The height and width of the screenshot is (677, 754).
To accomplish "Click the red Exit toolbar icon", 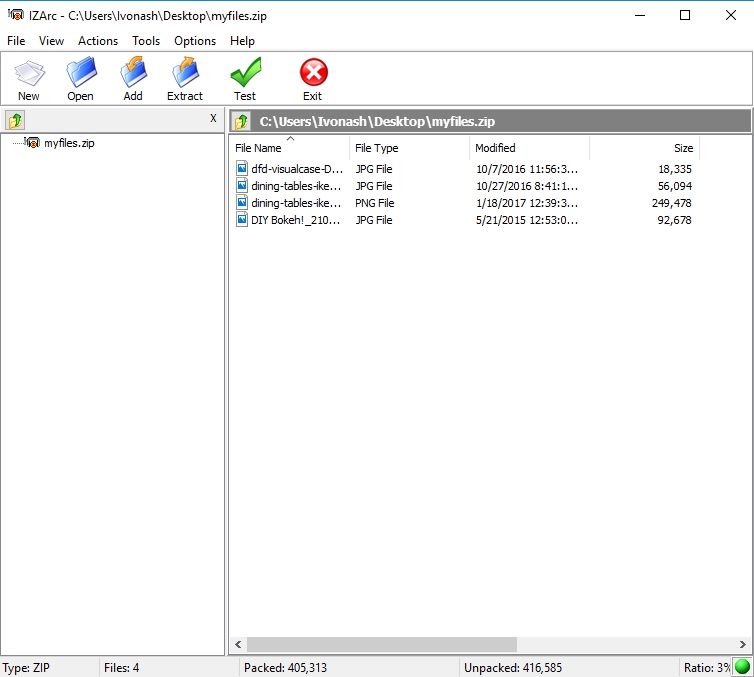I will tap(314, 73).
